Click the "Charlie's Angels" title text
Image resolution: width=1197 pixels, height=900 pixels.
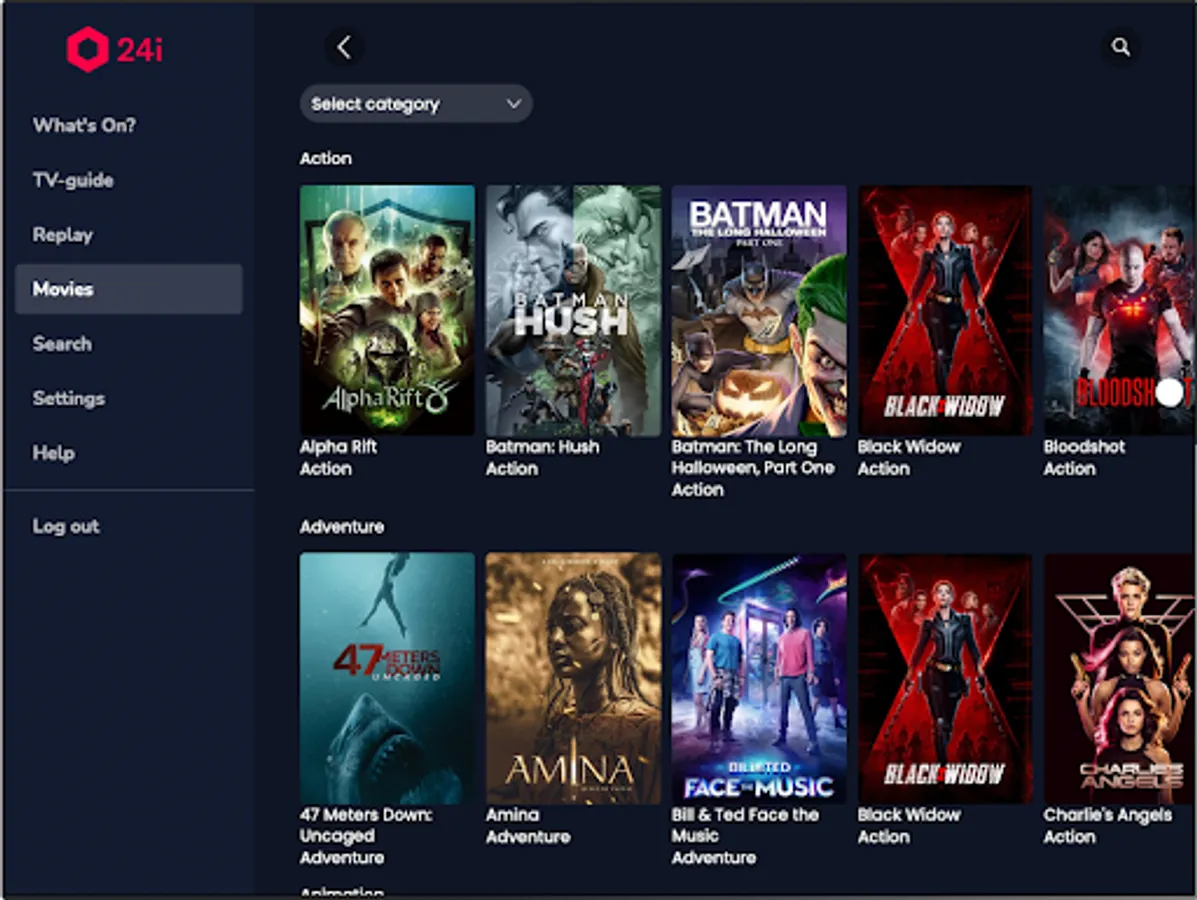pyautogui.click(x=1108, y=815)
